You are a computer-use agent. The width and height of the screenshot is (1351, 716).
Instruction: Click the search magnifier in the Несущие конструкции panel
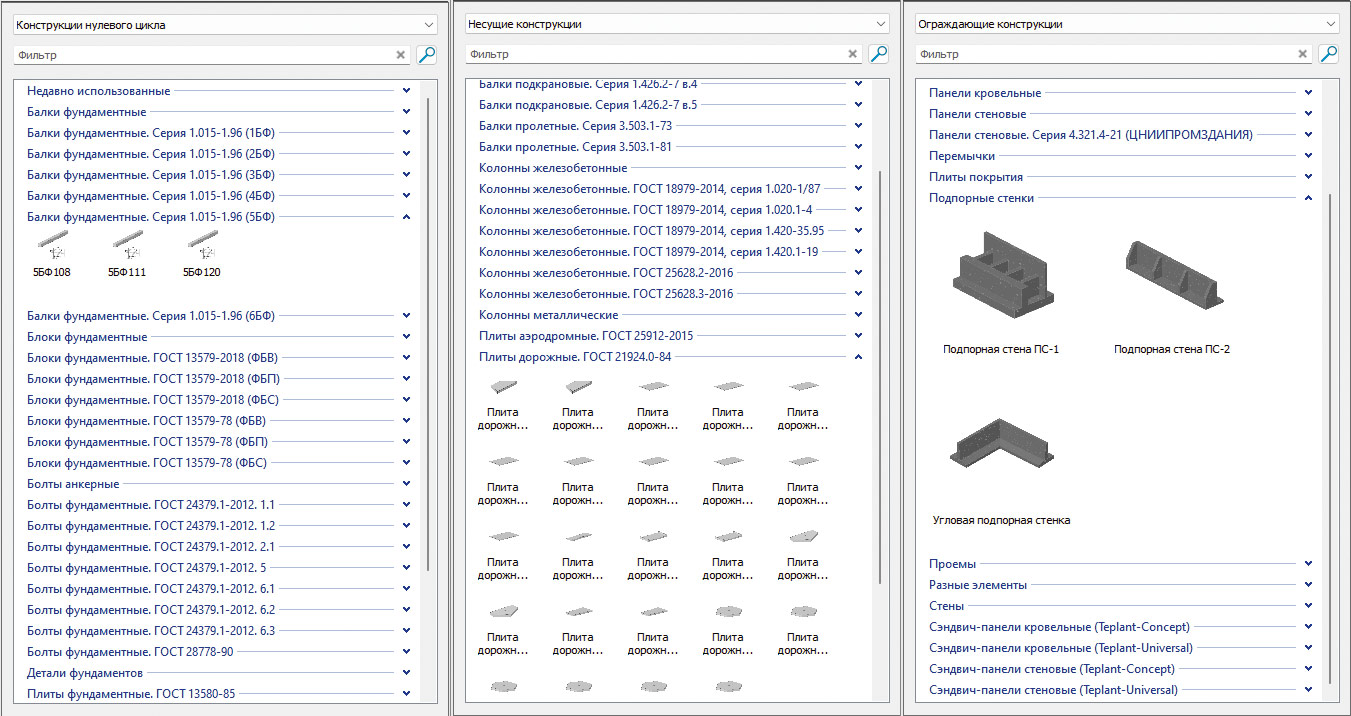pyautogui.click(x=879, y=54)
